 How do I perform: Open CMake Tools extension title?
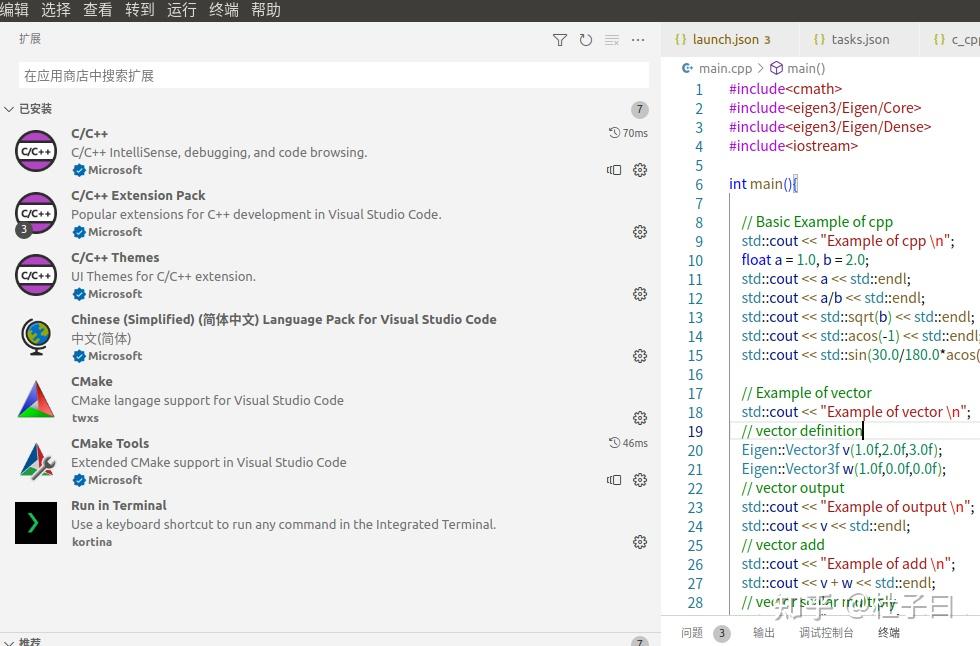point(110,444)
